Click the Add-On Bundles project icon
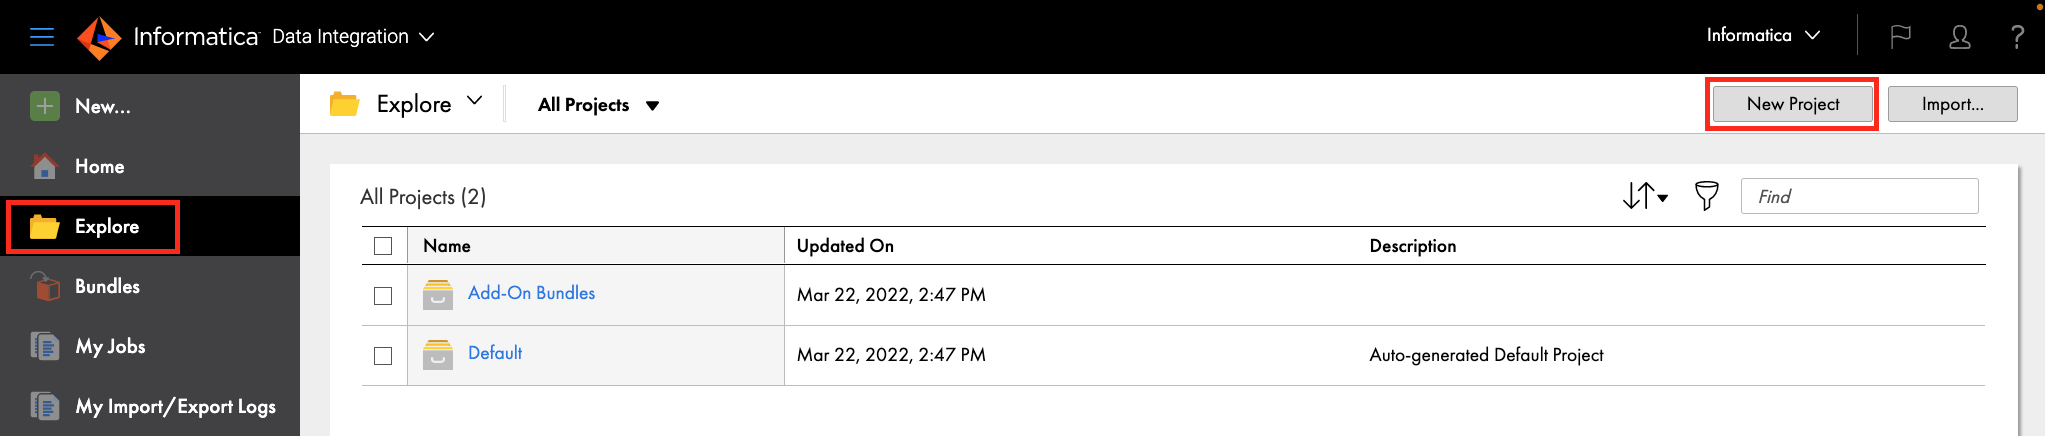Viewport: 2045px width, 436px height. click(x=438, y=295)
